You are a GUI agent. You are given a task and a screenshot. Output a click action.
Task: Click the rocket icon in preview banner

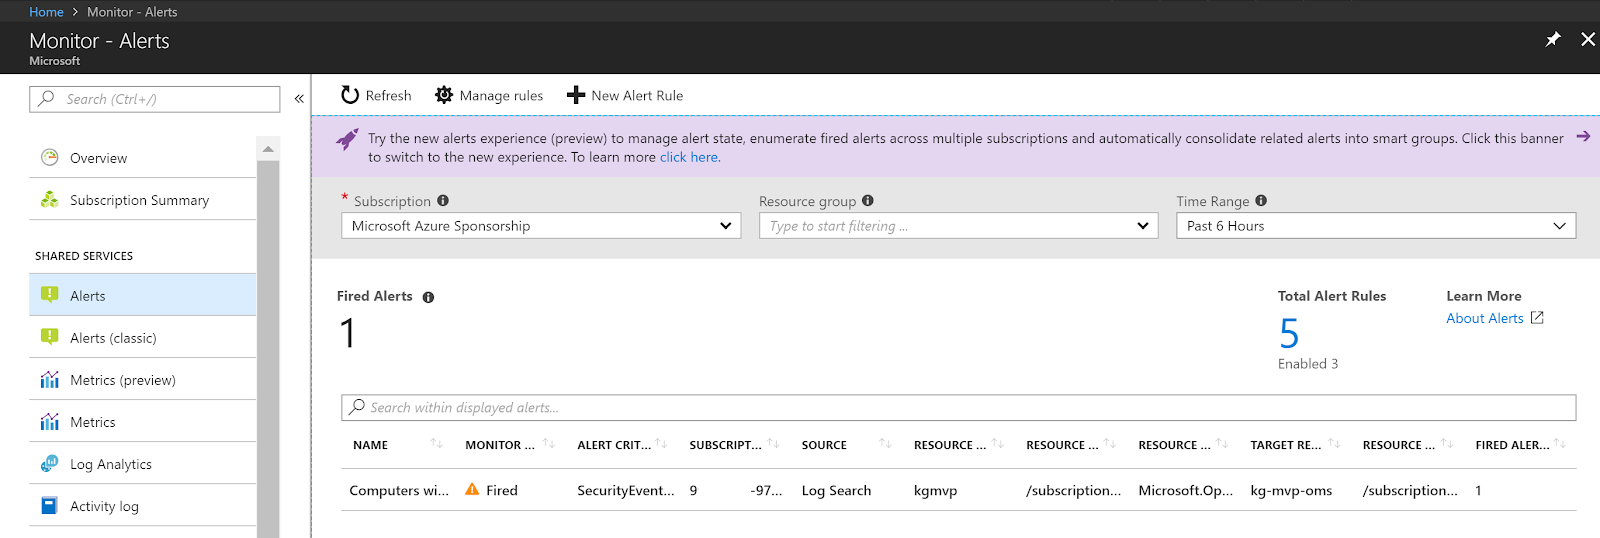[347, 139]
